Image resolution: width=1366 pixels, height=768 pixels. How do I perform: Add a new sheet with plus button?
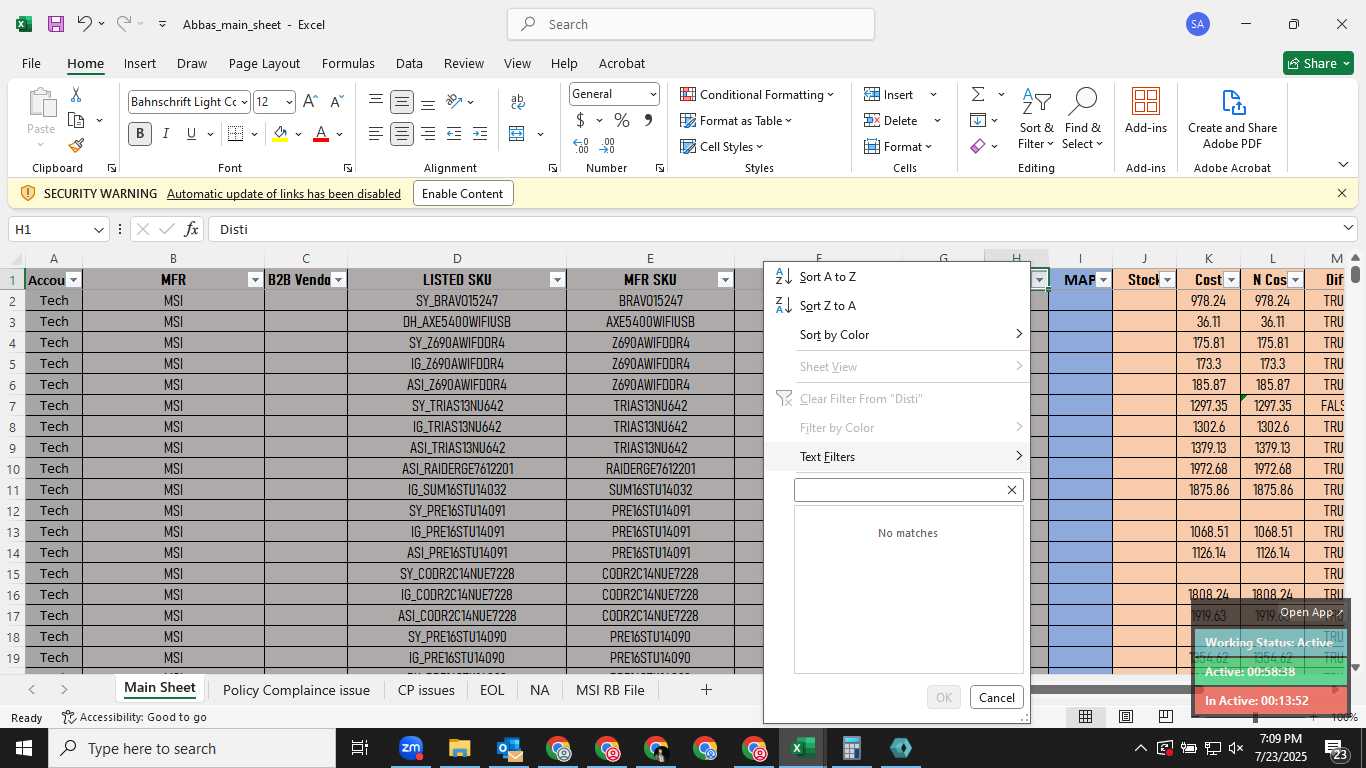(706, 690)
